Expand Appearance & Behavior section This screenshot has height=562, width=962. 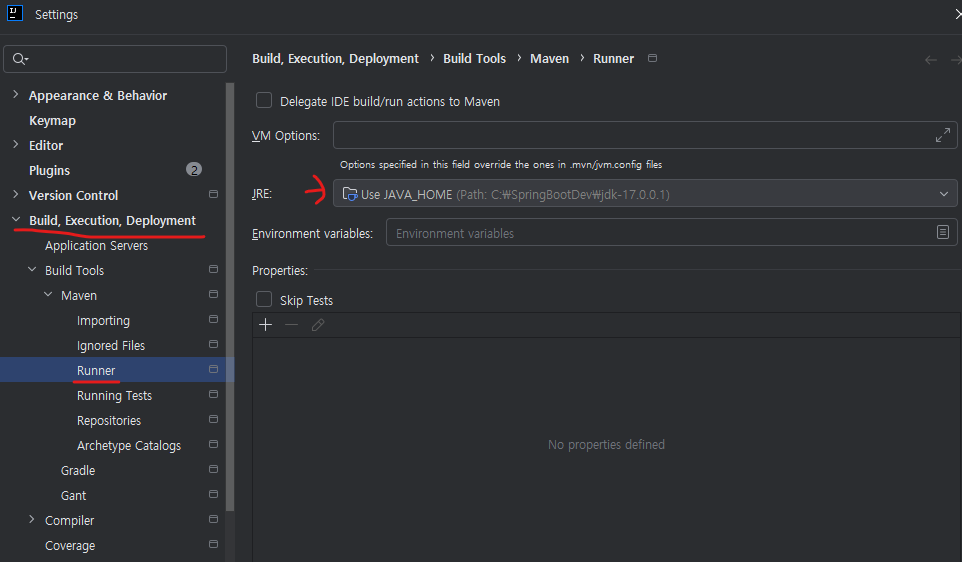coord(16,94)
